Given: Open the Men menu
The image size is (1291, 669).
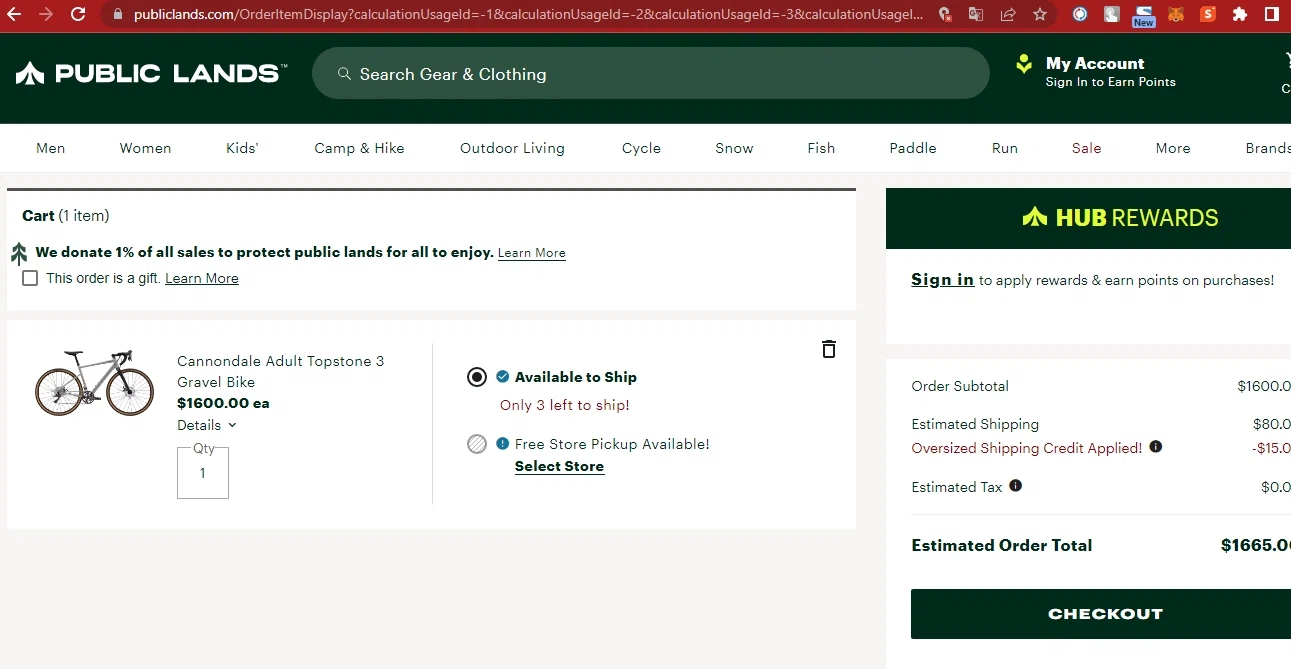Looking at the screenshot, I should coord(51,148).
